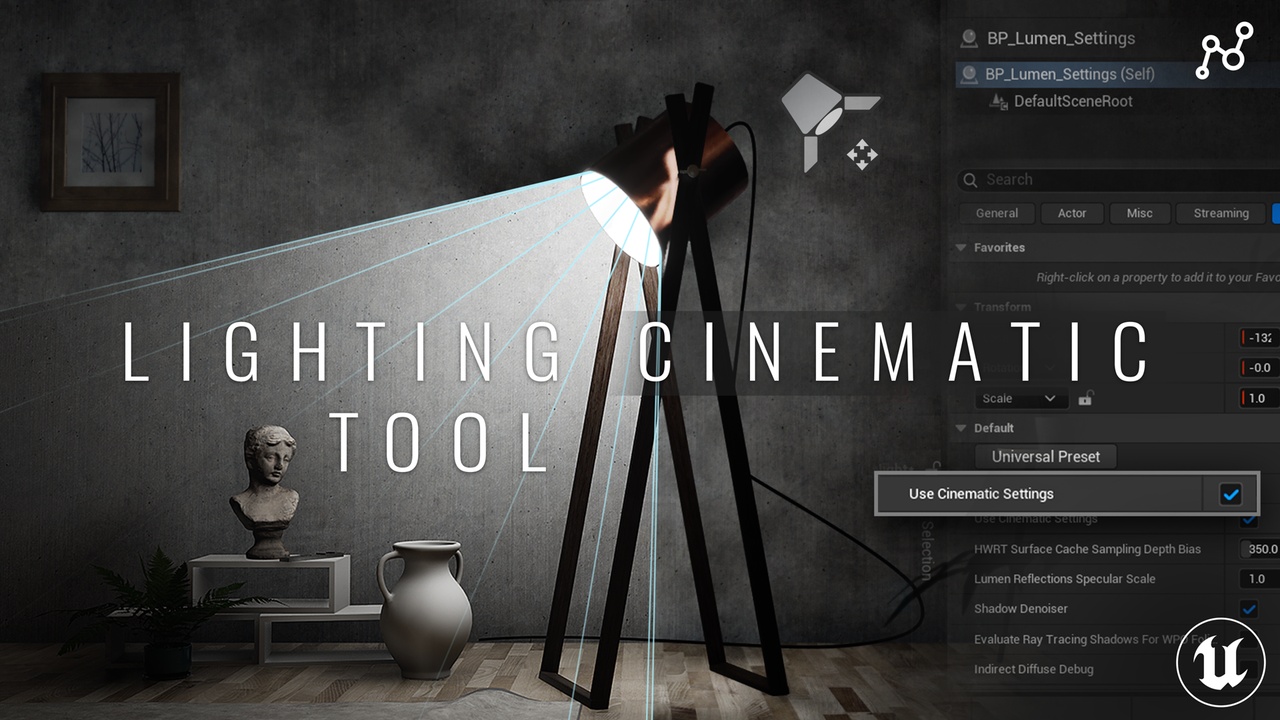Click the move arrows gizmo icon
1280x720 pixels.
coord(861,156)
